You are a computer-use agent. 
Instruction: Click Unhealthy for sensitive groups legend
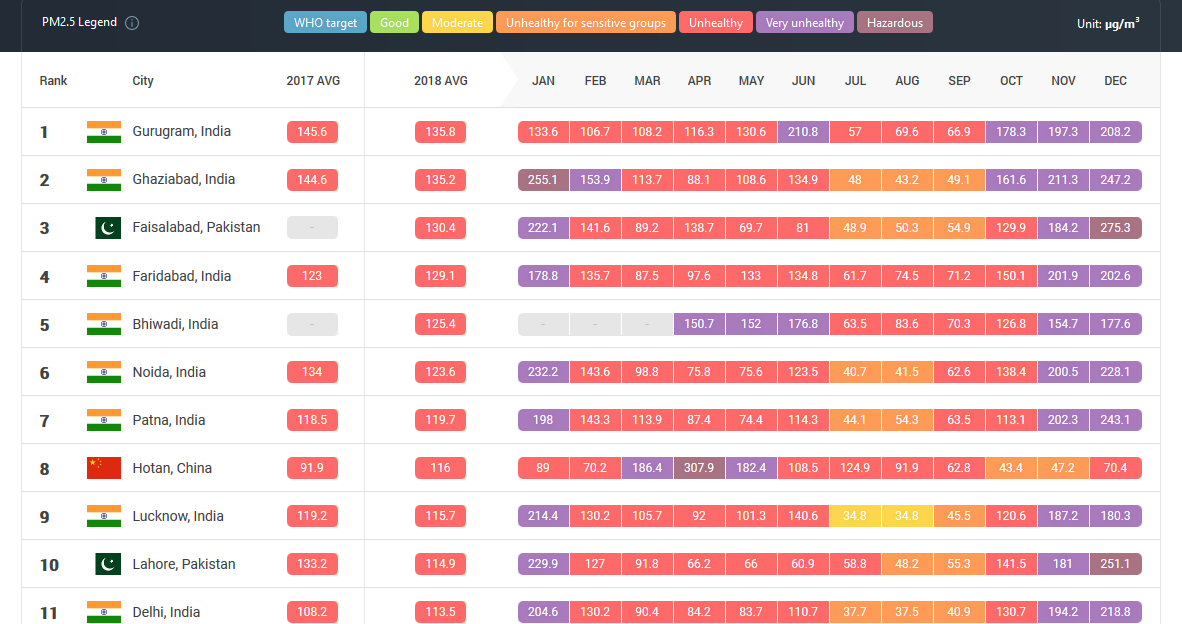(x=585, y=23)
